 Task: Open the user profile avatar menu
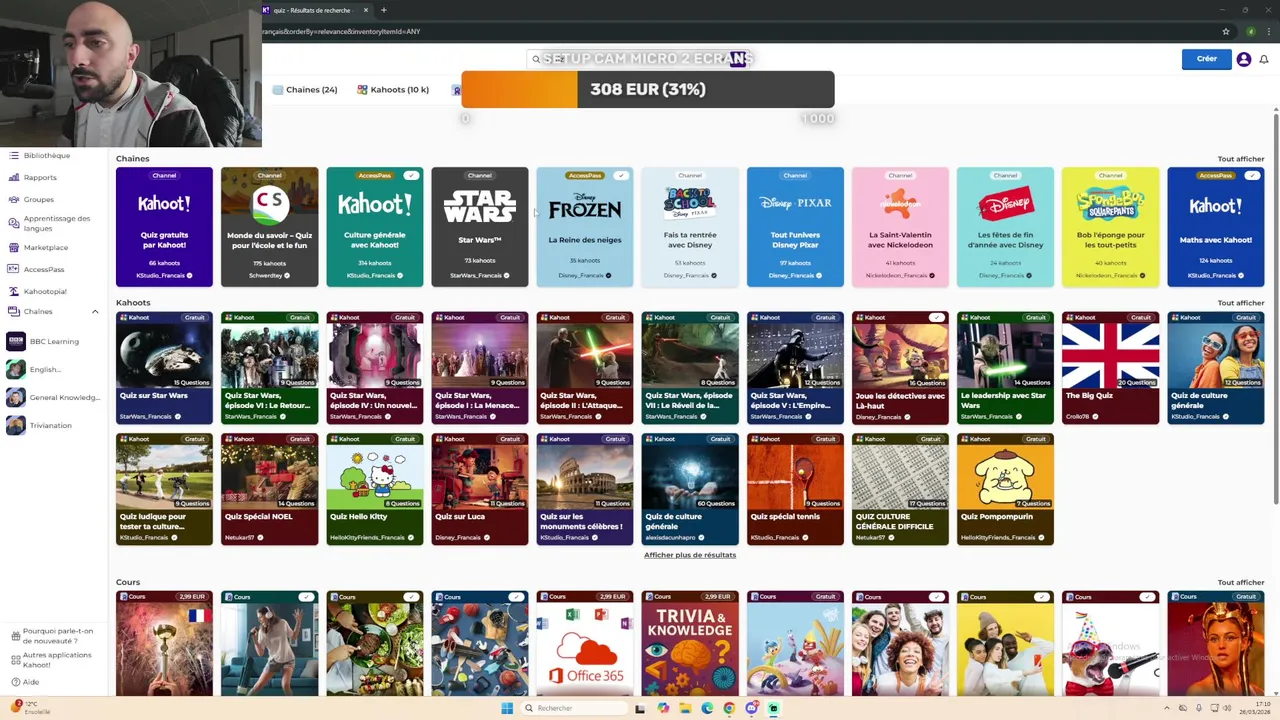[1244, 59]
